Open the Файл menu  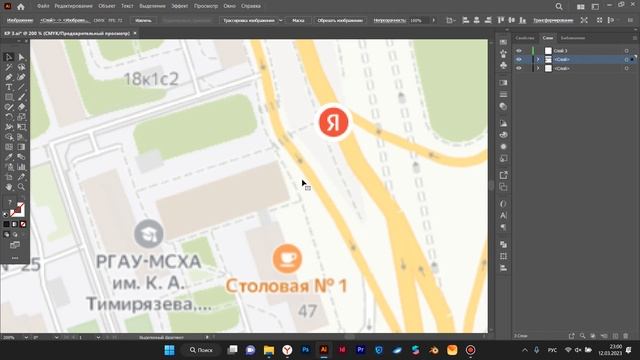[x=43, y=6]
